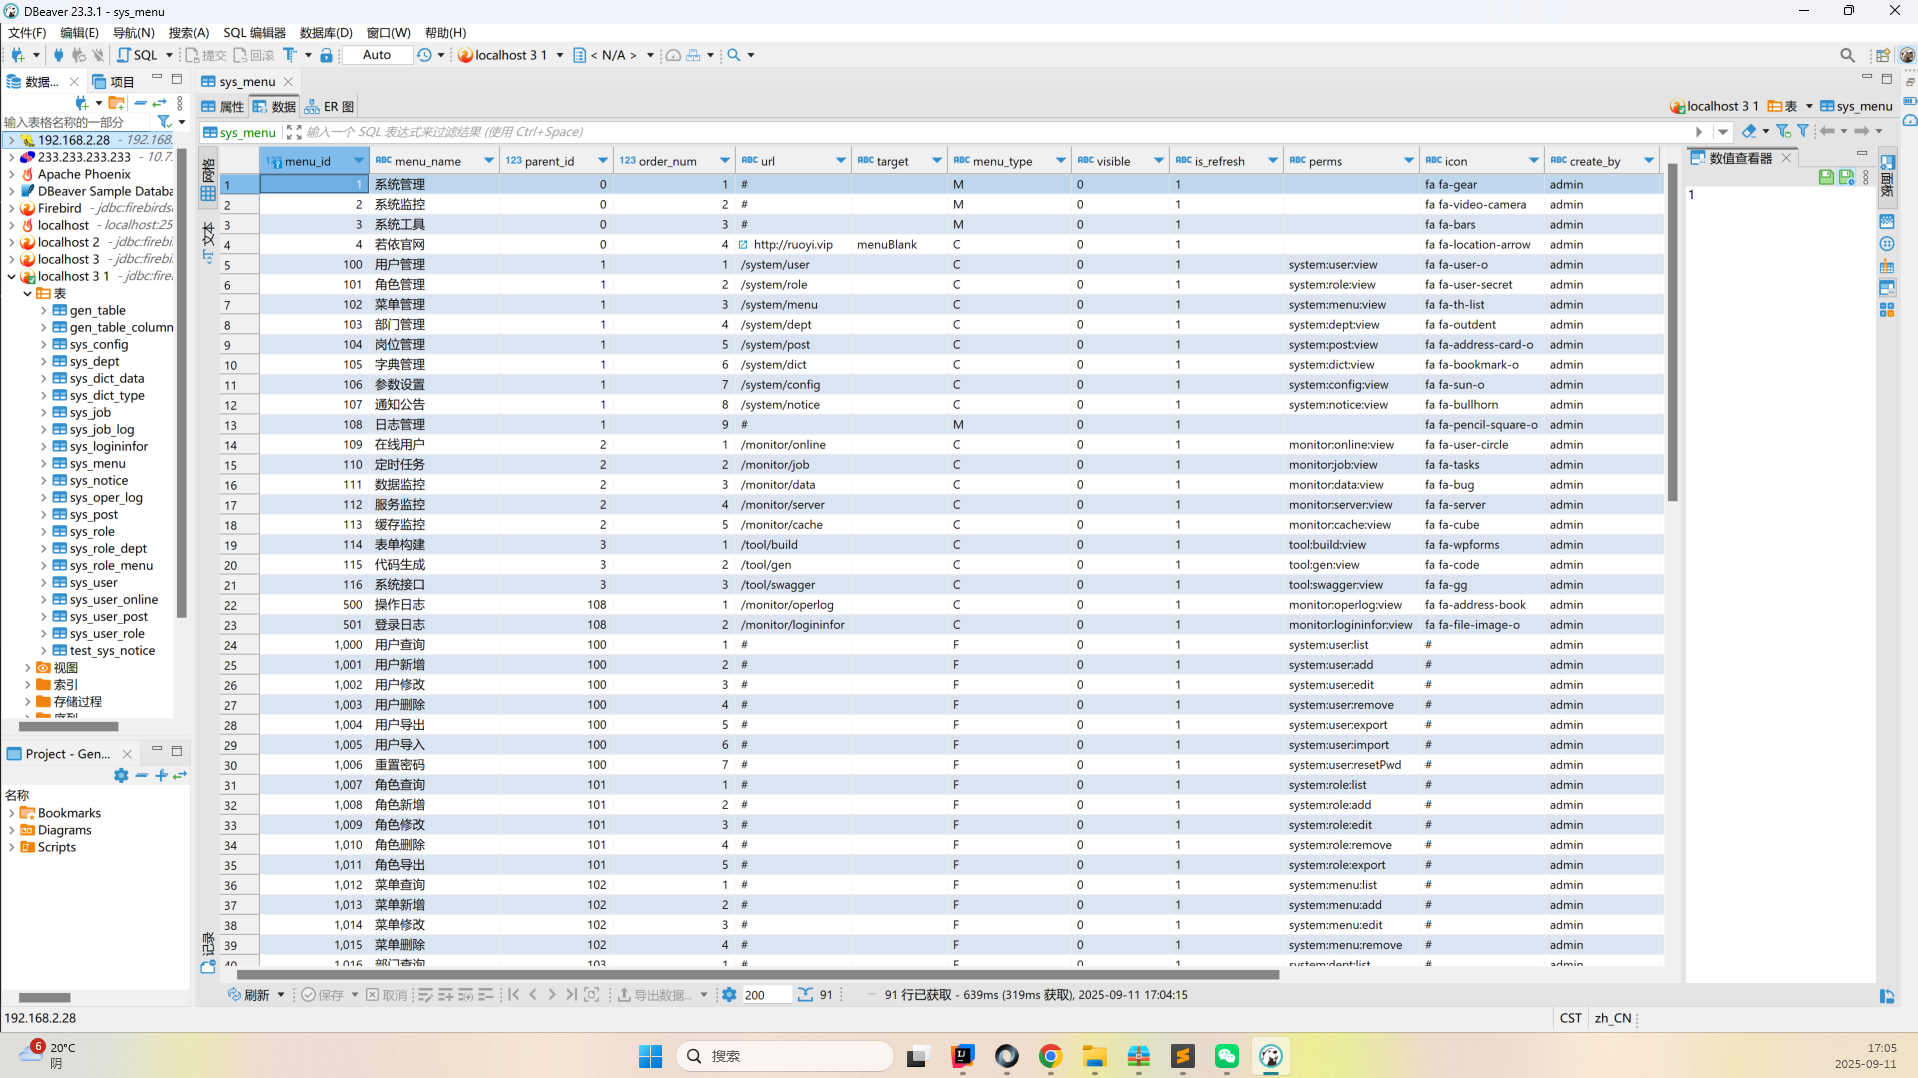
Task: Toggle Auto commit mode box
Action: pyautogui.click(x=377, y=55)
